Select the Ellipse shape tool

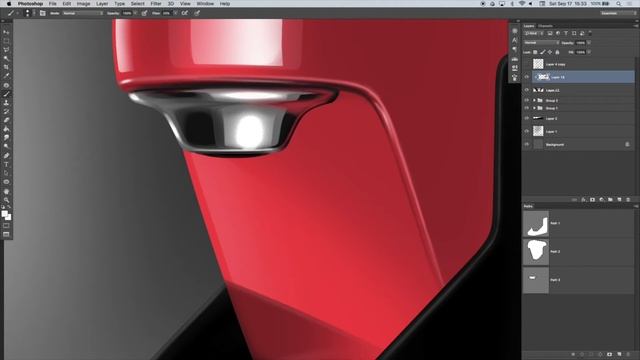coord(6,182)
